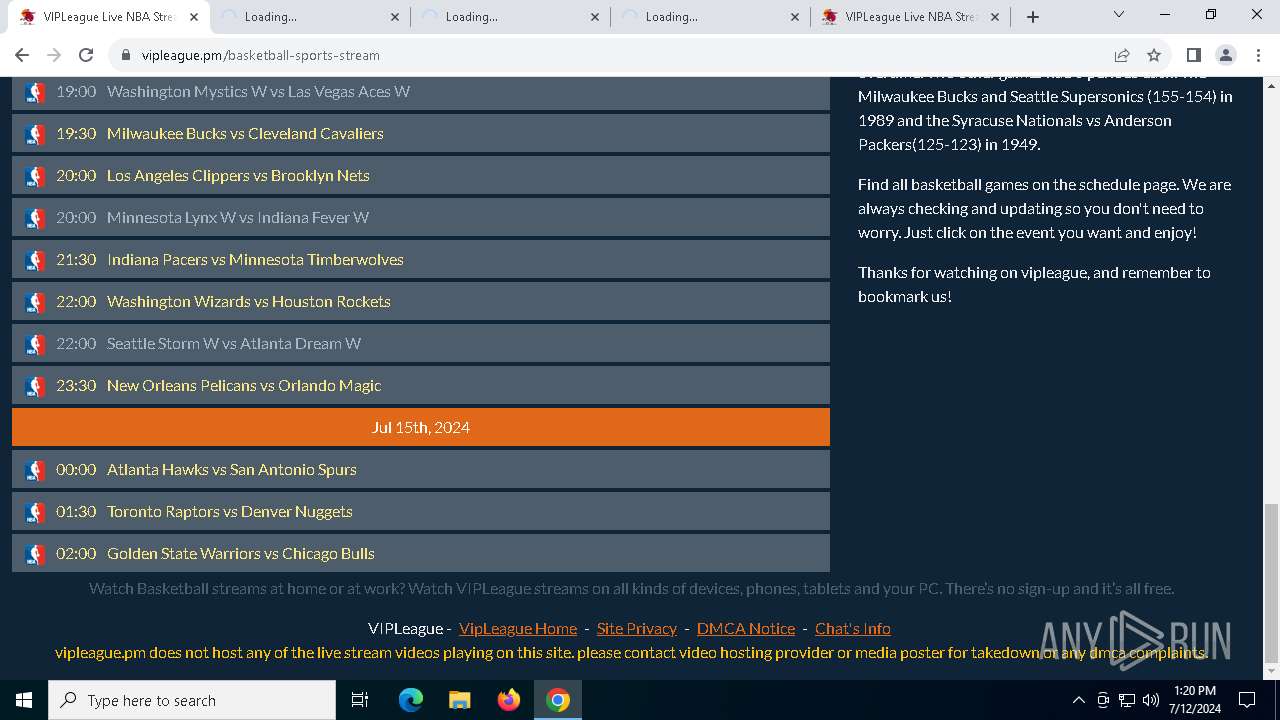Open network status icon in system tray
This screenshot has width=1280, height=720.
click(x=1127, y=700)
